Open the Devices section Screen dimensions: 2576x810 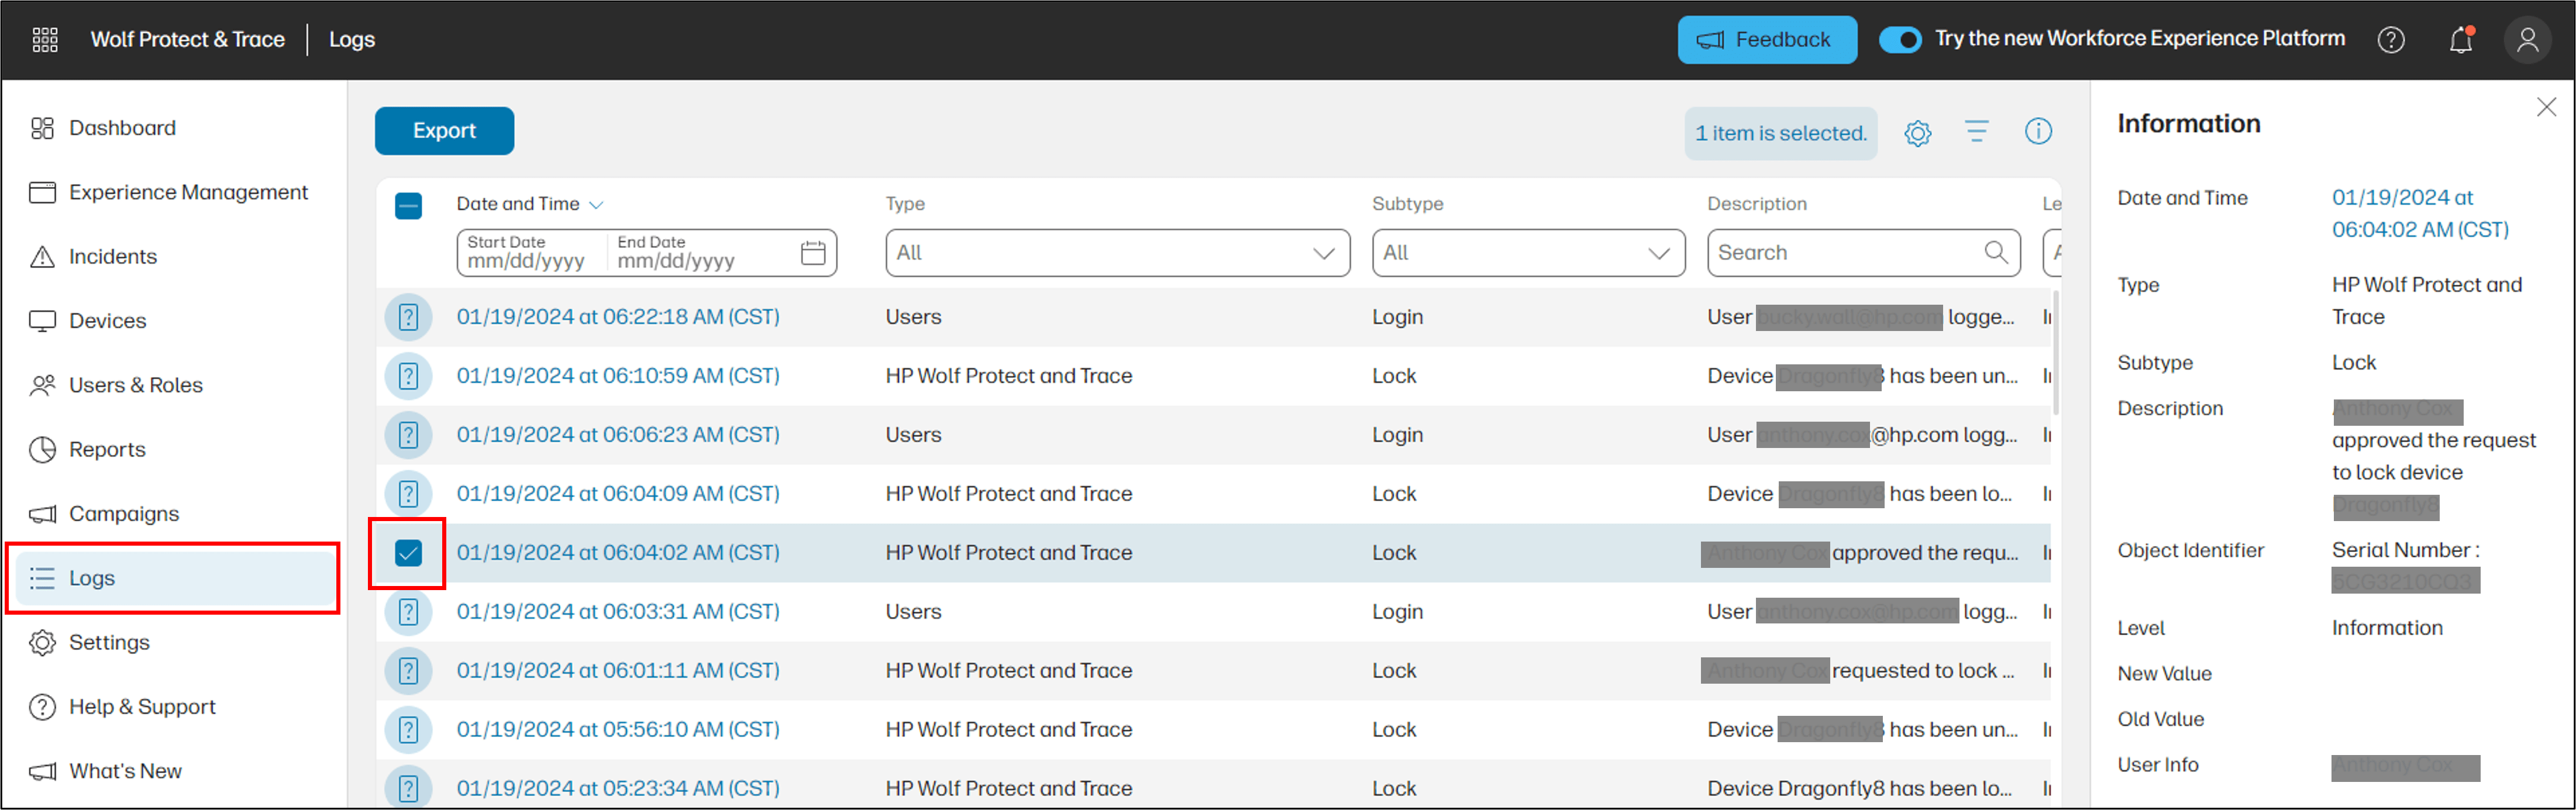(x=108, y=320)
